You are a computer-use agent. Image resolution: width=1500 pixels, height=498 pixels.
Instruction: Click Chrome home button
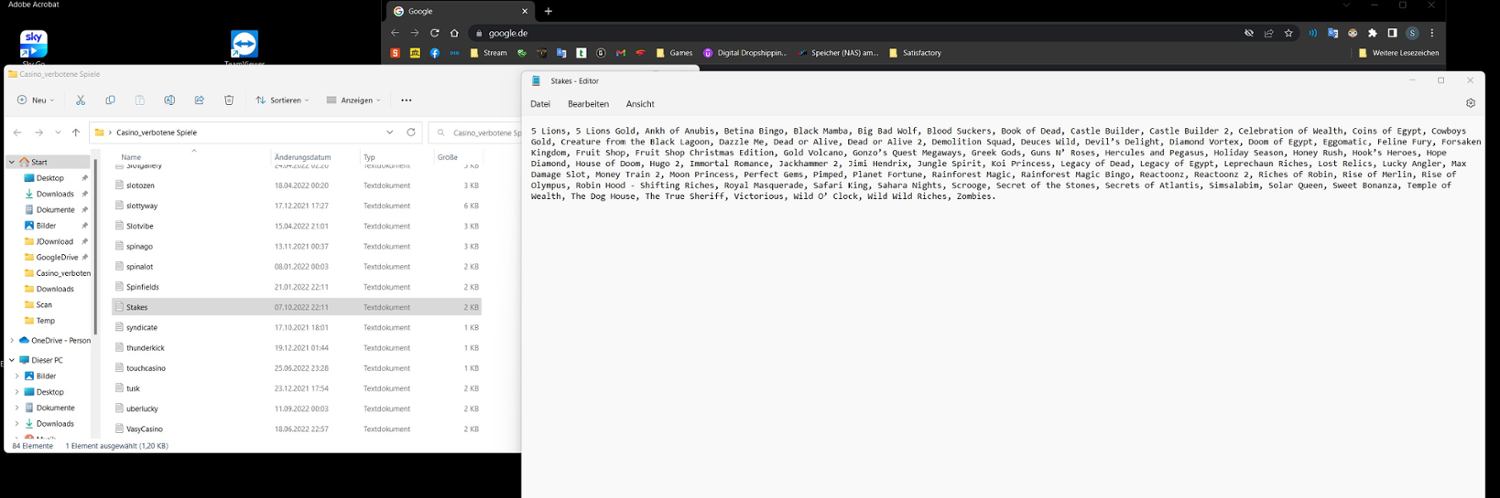454,33
